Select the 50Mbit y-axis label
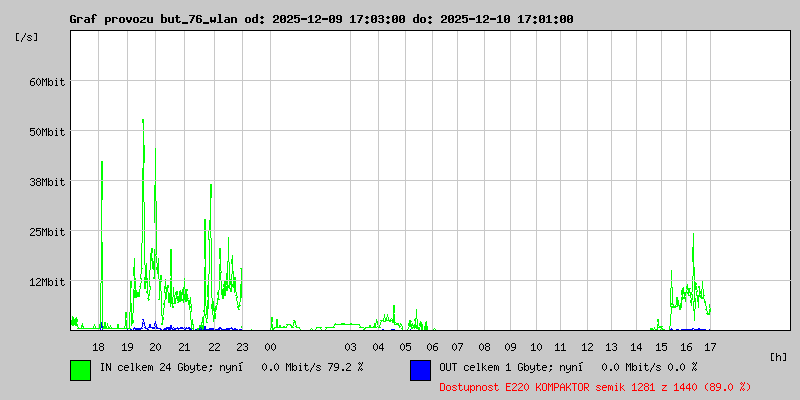The height and width of the screenshot is (400, 800). click(47, 132)
